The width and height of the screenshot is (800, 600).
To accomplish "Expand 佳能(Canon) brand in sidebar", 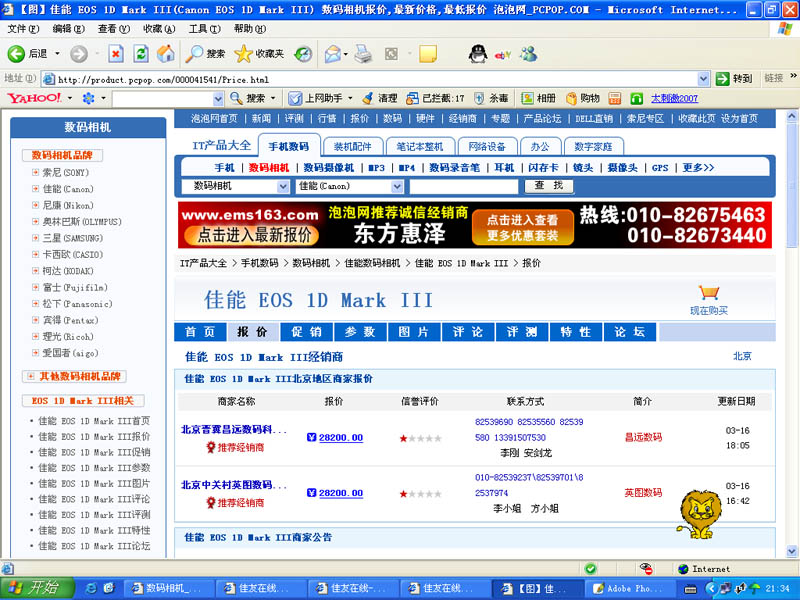I will (35, 189).
